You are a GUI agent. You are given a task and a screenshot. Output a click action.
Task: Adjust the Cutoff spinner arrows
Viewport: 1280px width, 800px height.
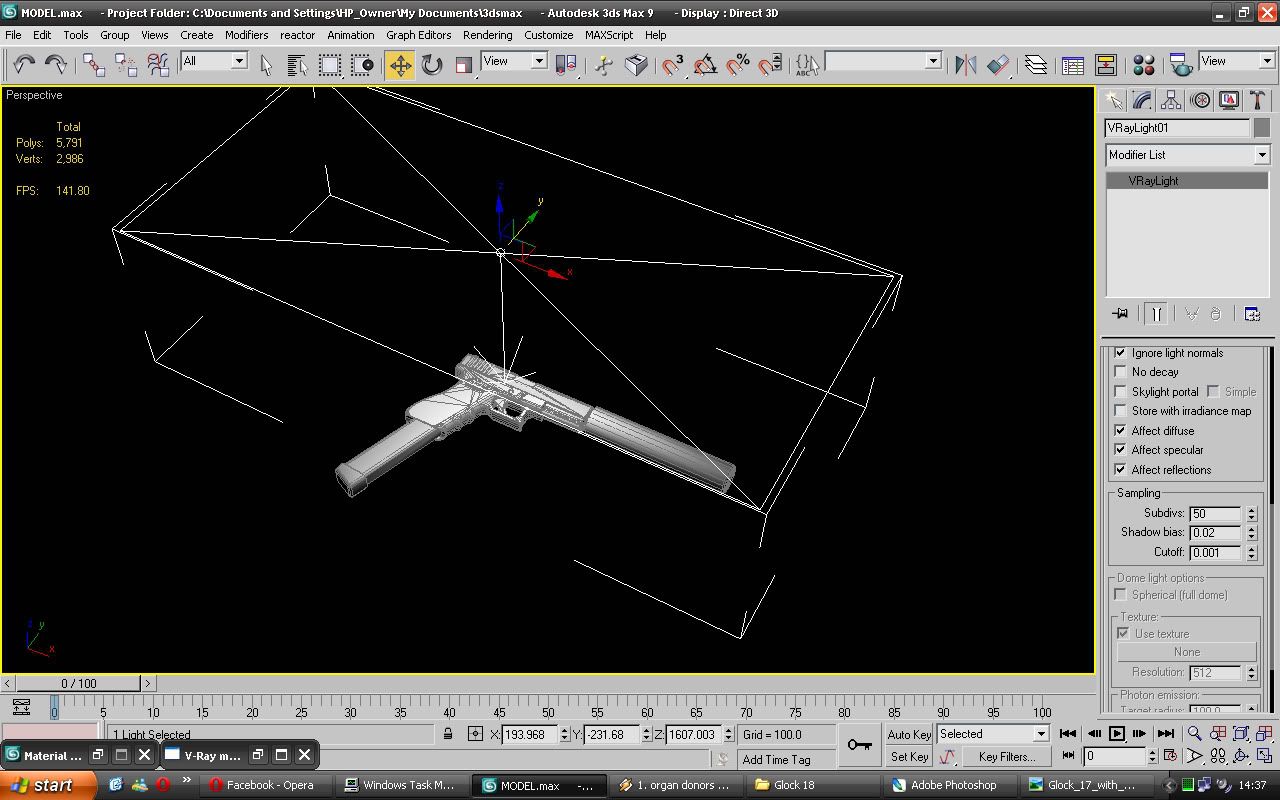click(x=1250, y=552)
